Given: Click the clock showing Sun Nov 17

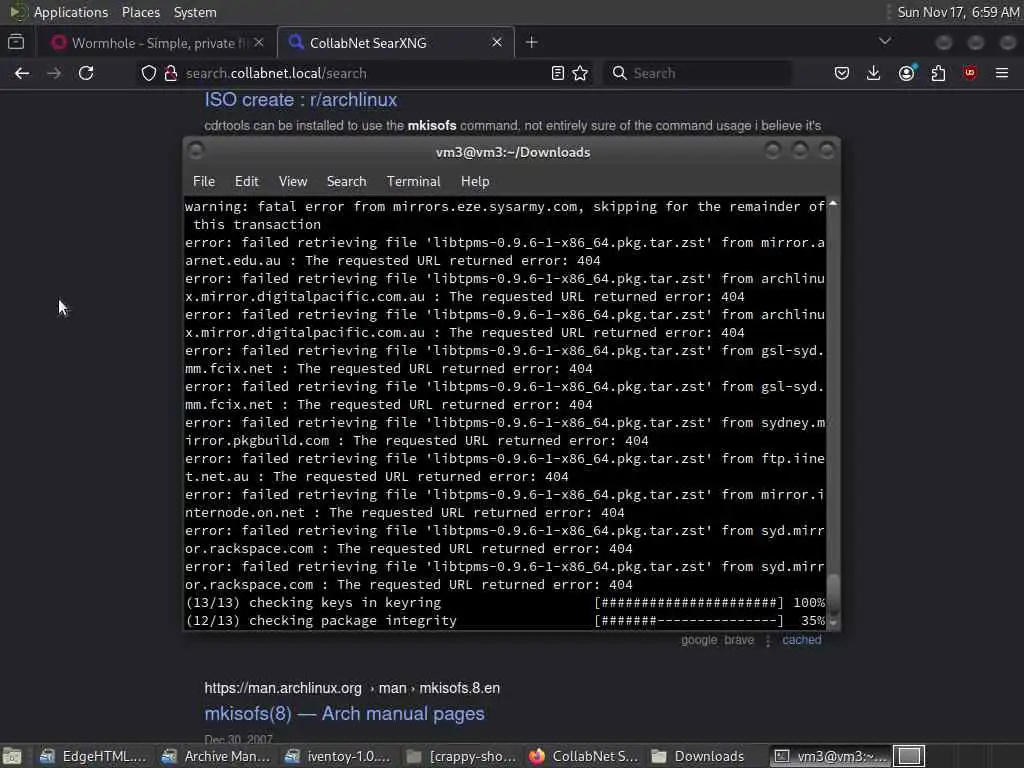Looking at the screenshot, I should pos(958,12).
